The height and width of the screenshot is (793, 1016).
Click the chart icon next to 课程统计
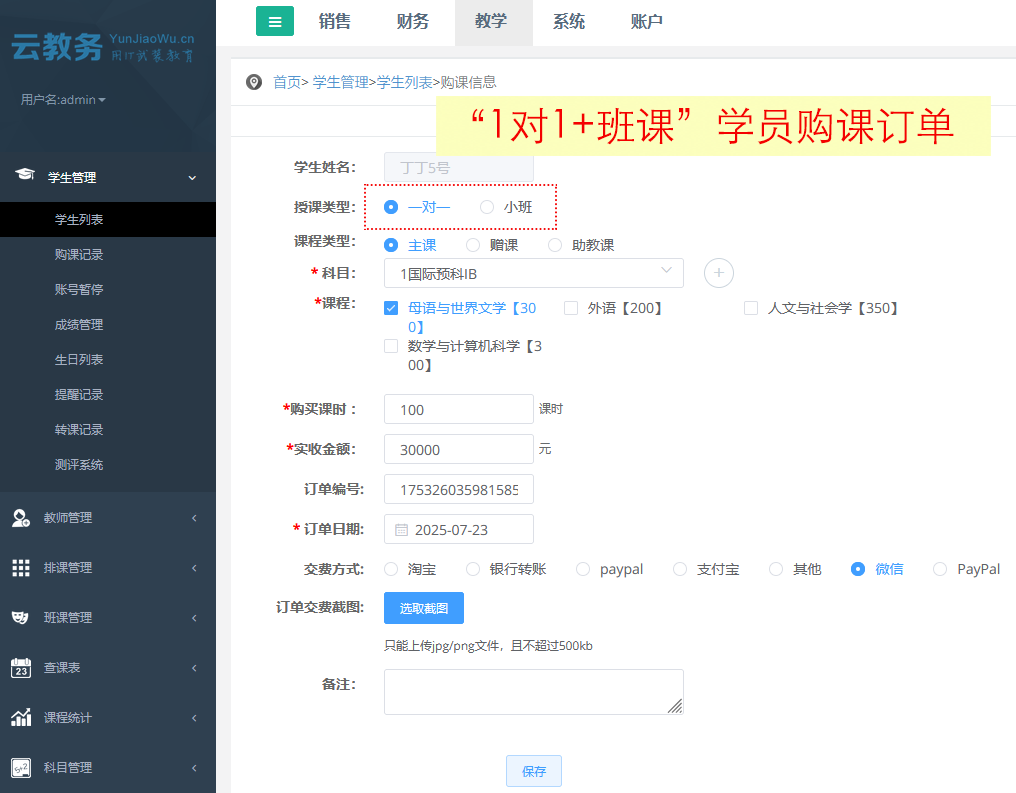point(21,717)
